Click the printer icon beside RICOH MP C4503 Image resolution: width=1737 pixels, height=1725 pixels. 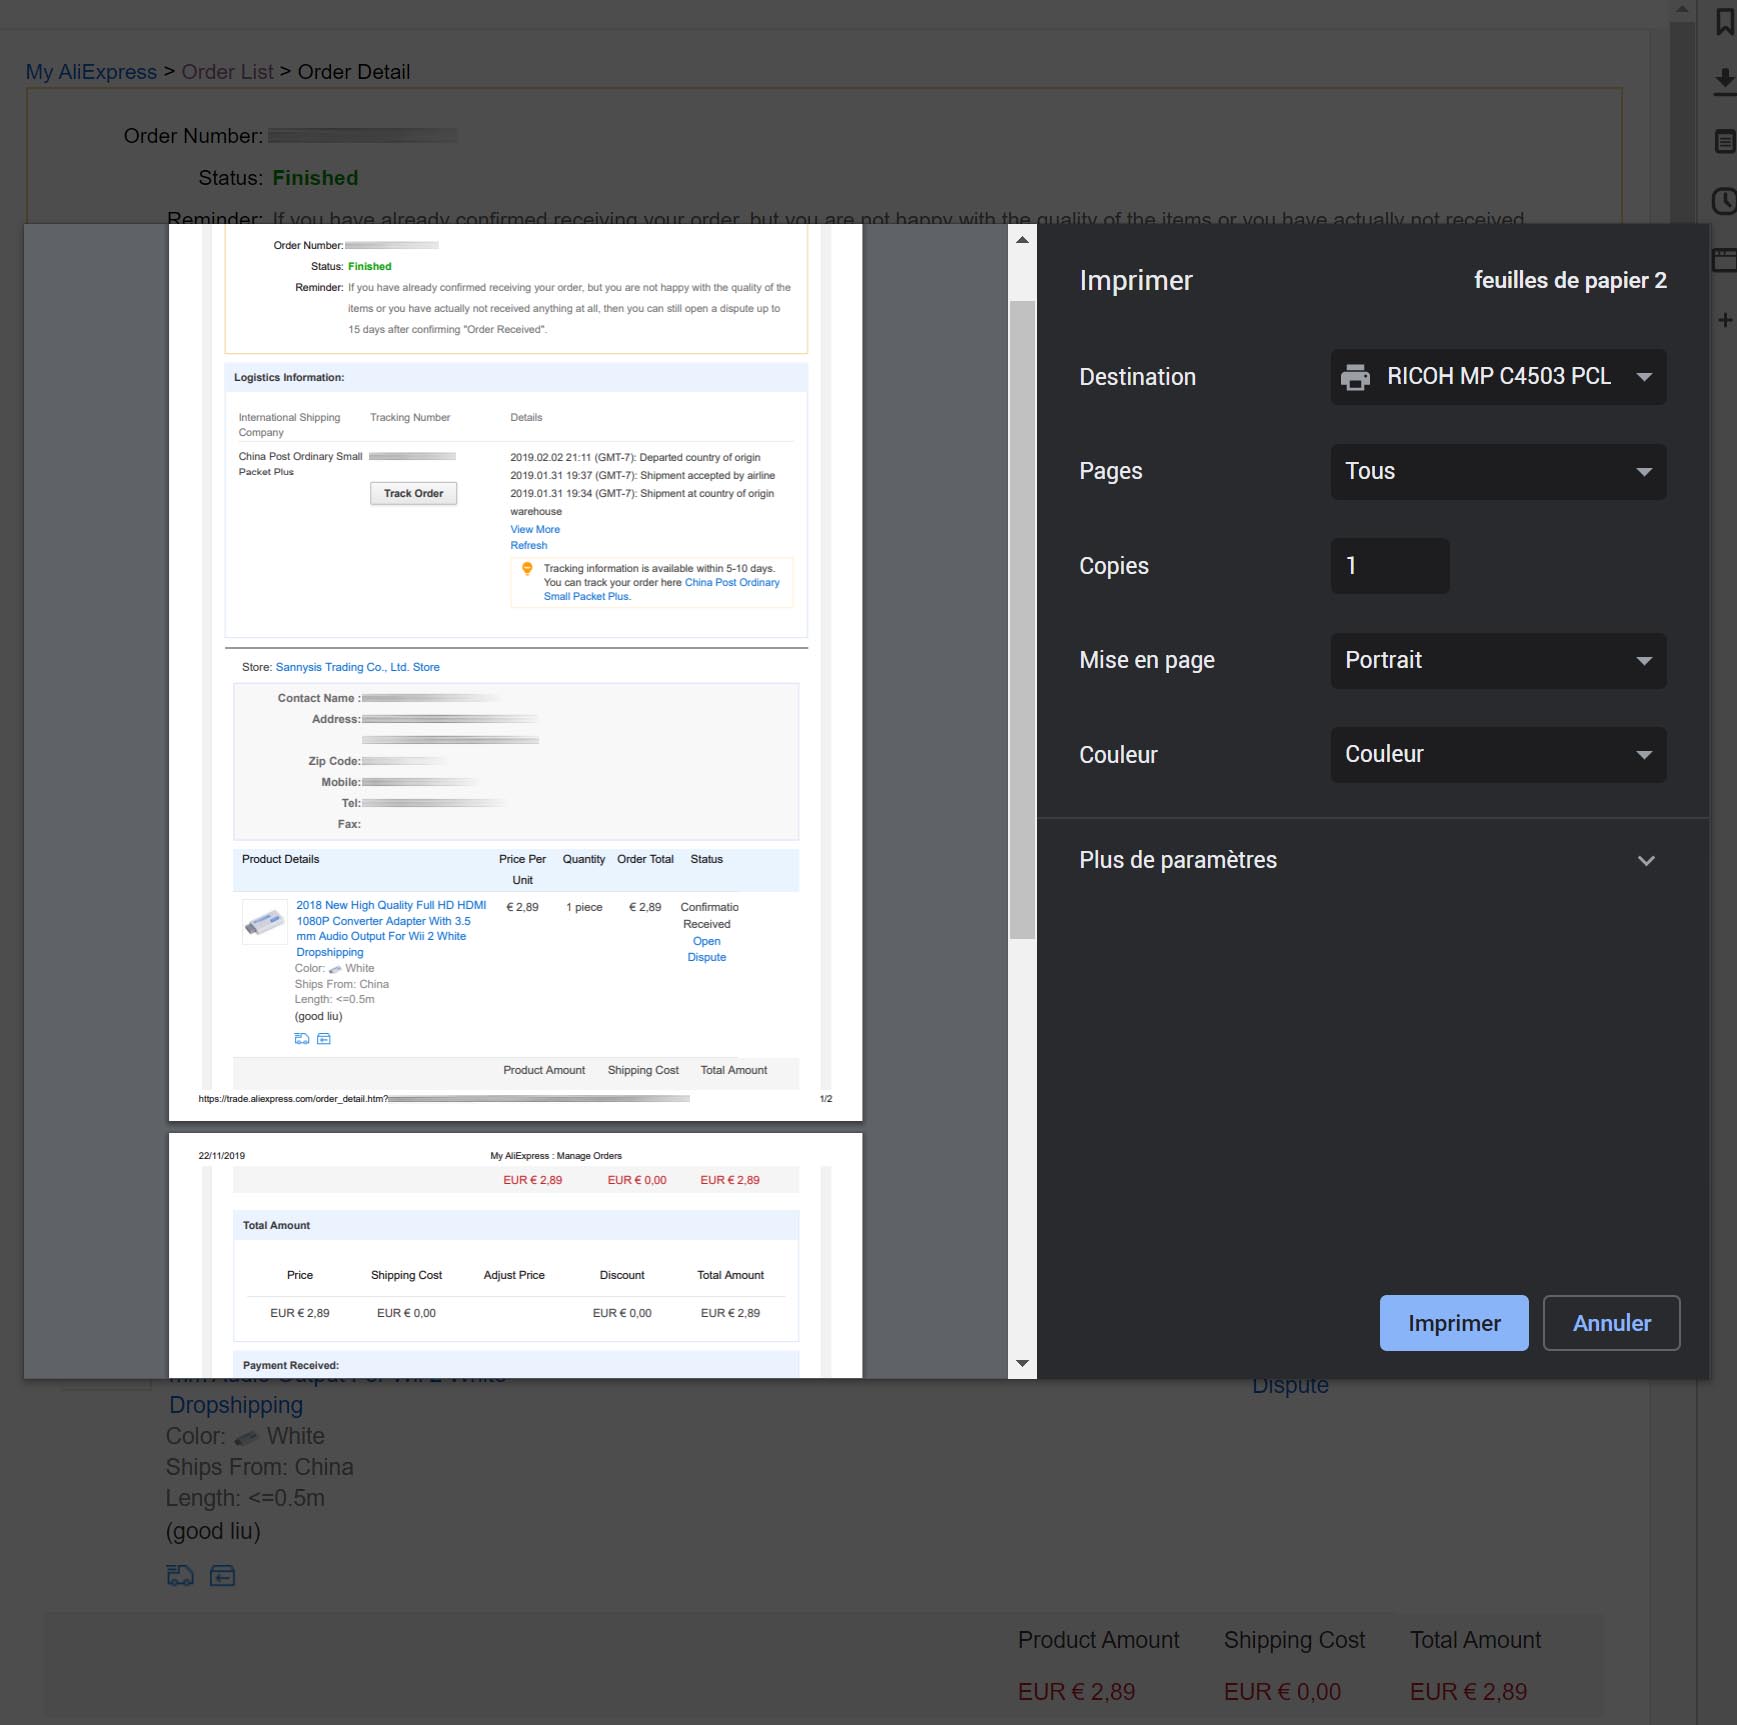[1357, 377]
